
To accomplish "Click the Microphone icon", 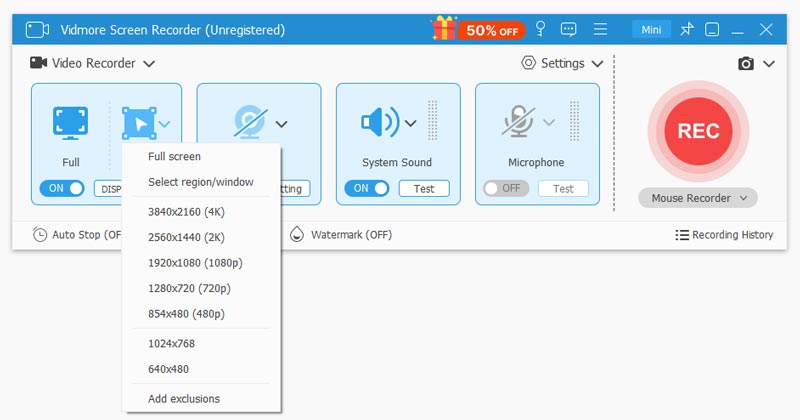I will [518, 123].
